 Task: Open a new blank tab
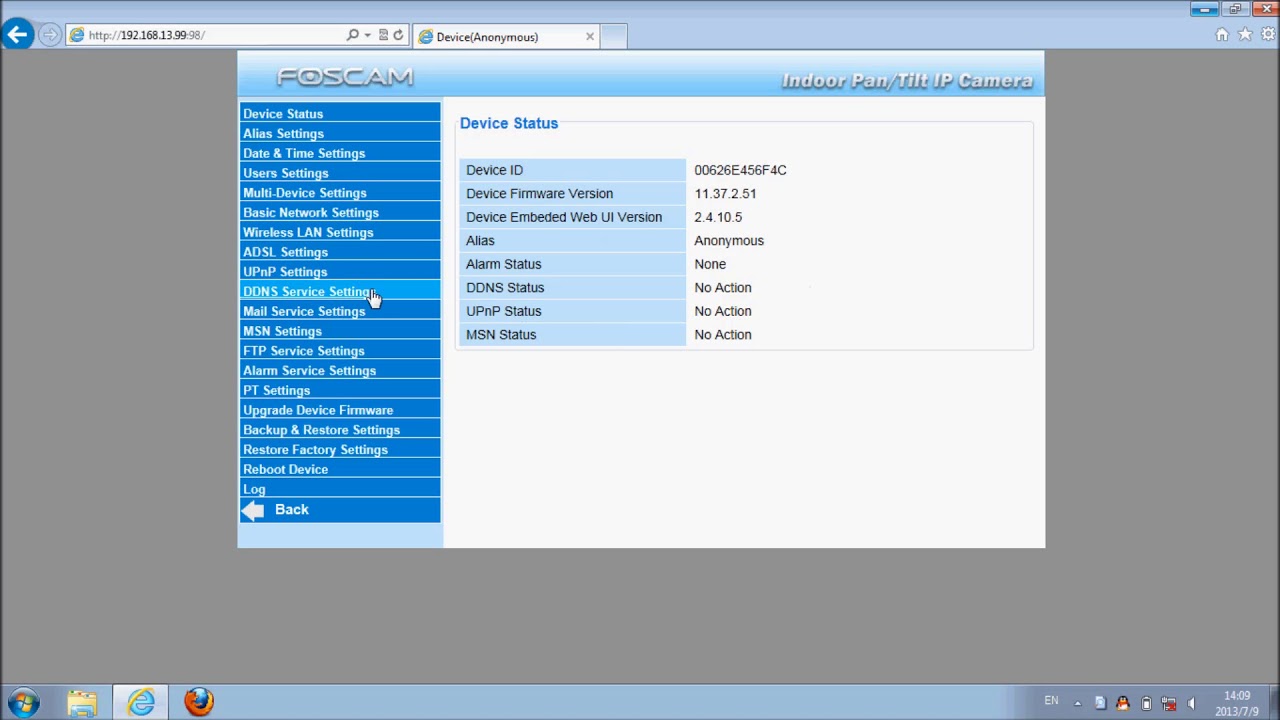click(614, 37)
